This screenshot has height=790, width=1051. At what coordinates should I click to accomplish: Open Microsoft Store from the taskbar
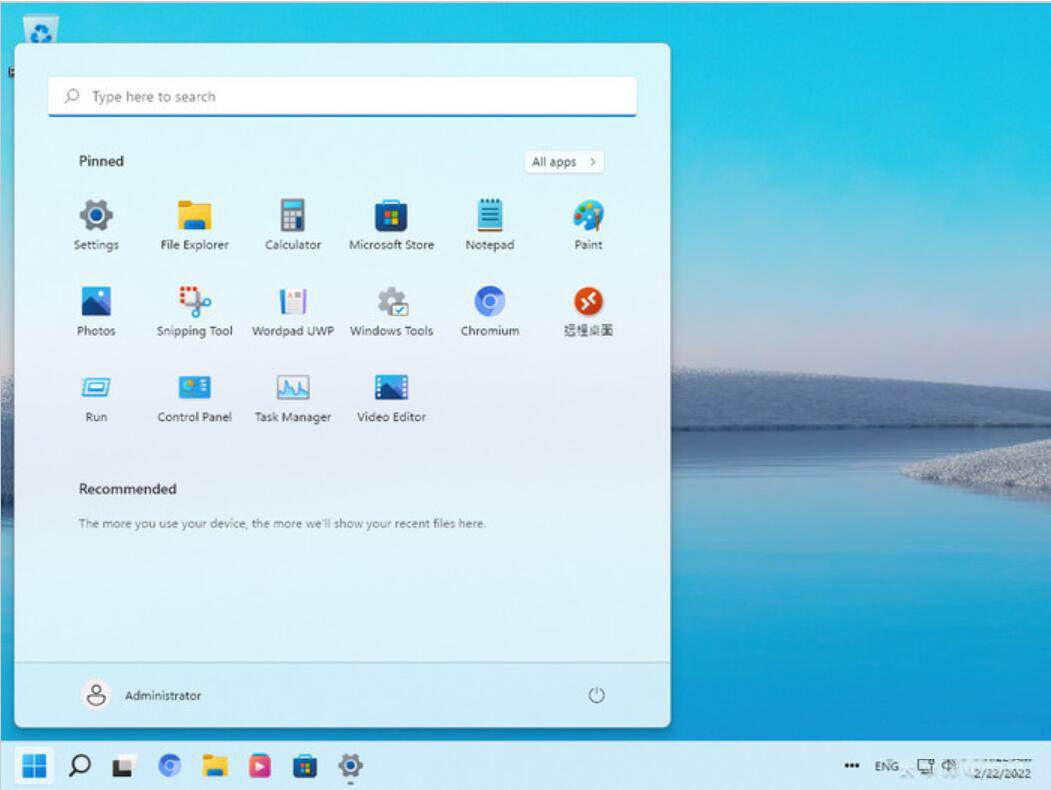(305, 765)
